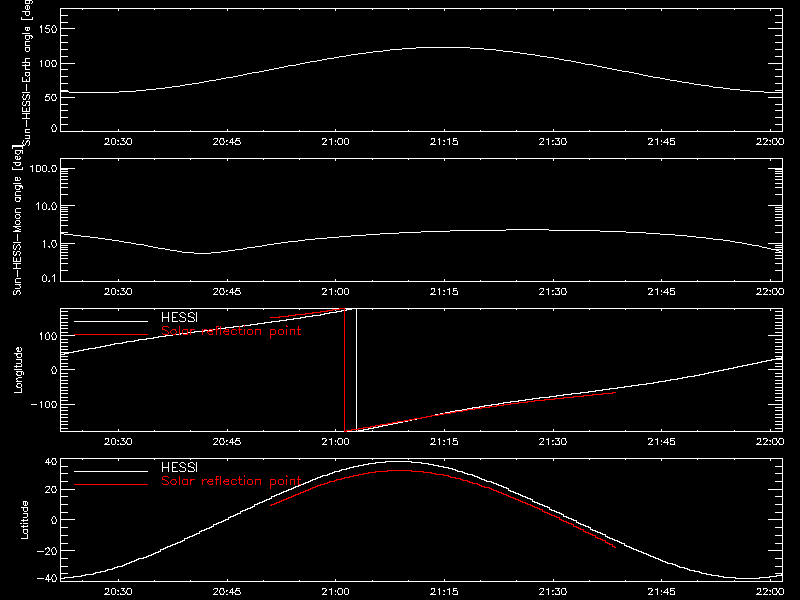Click 20:45 time label under Moon angle plot
Image resolution: width=800 pixels, height=600 pixels.
(x=227, y=292)
